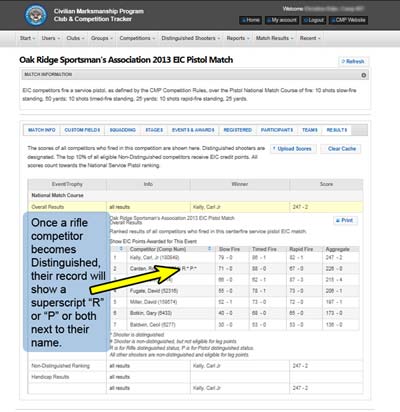This screenshot has height=412, width=400.
Task: Sort the Competitor column arrows
Action: coord(210,249)
